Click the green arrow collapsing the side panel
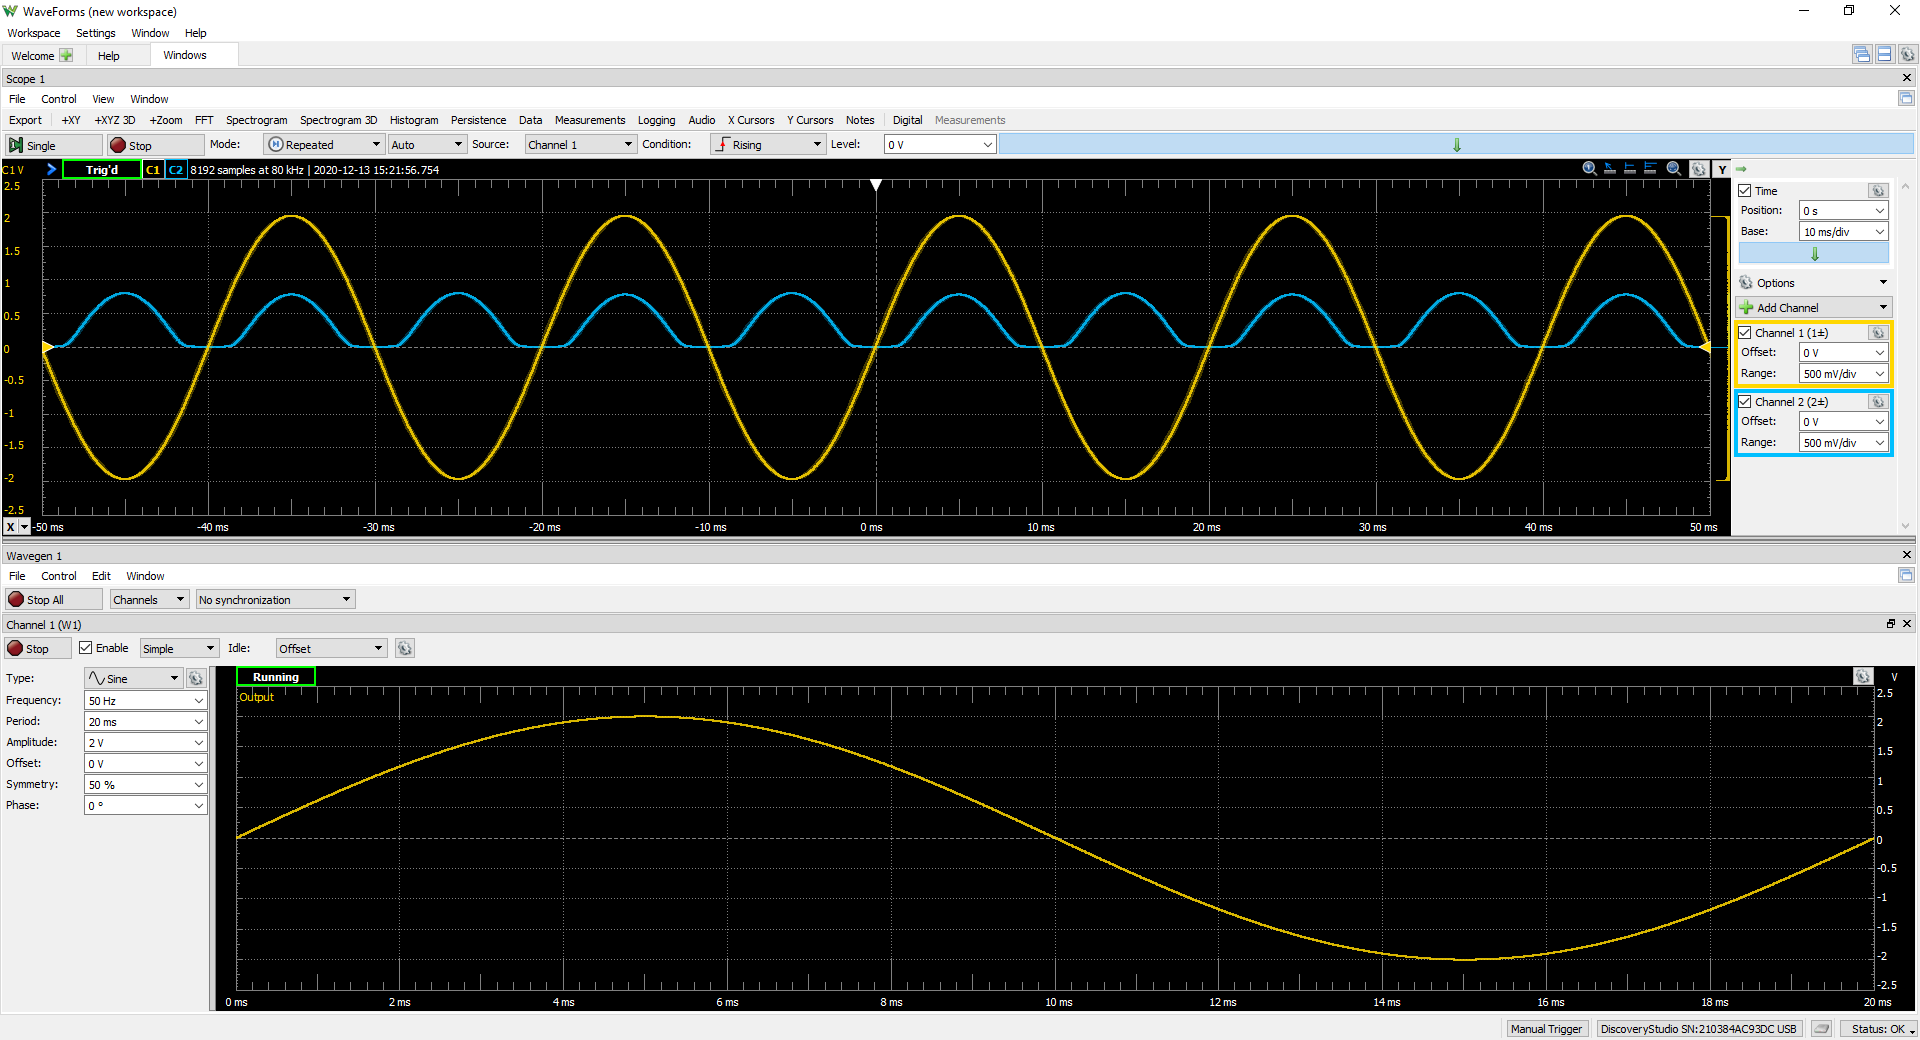This screenshot has height=1040, width=1920. tap(1741, 169)
